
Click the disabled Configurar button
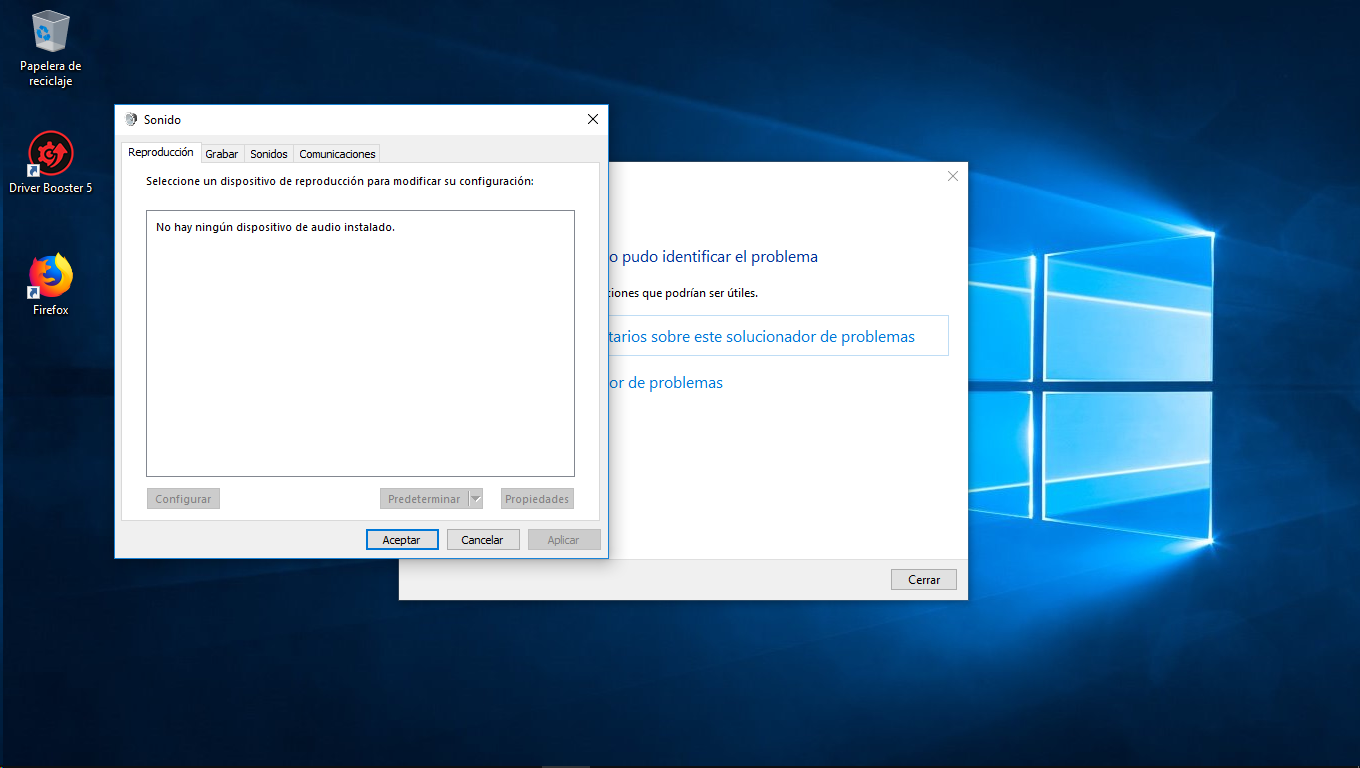click(x=183, y=499)
